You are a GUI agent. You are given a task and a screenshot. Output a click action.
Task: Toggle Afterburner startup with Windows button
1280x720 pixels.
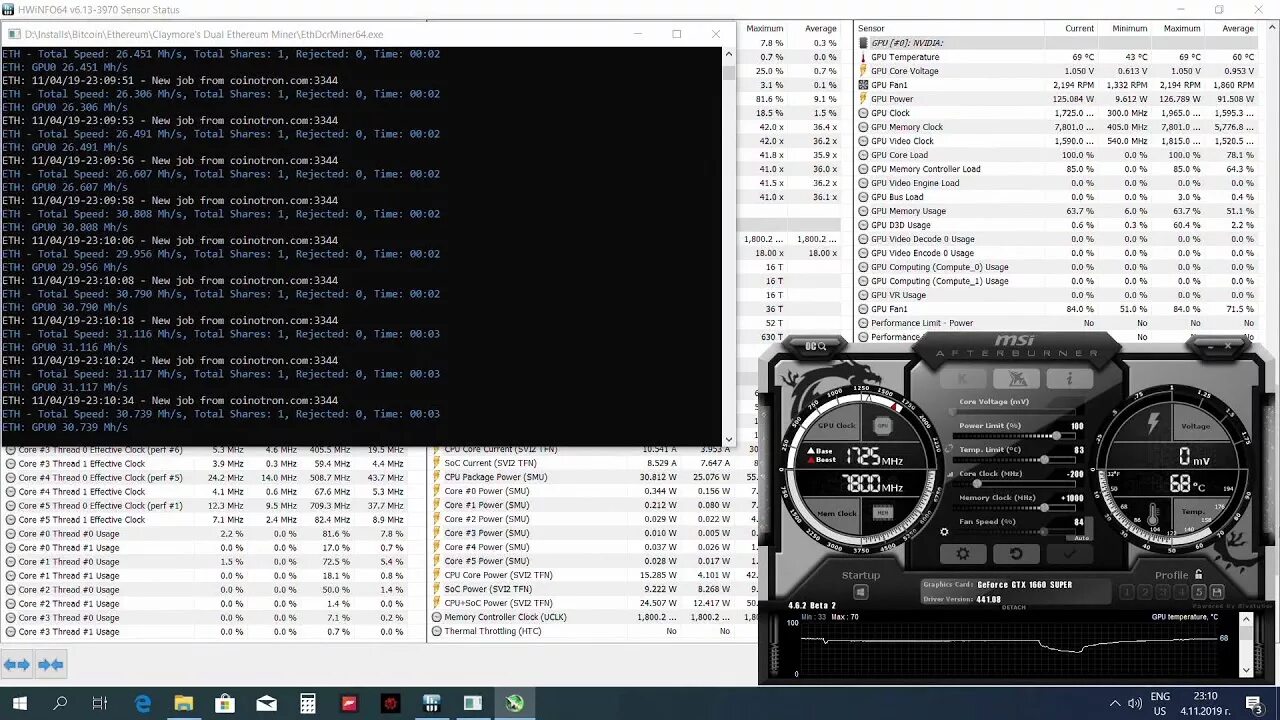click(860, 592)
